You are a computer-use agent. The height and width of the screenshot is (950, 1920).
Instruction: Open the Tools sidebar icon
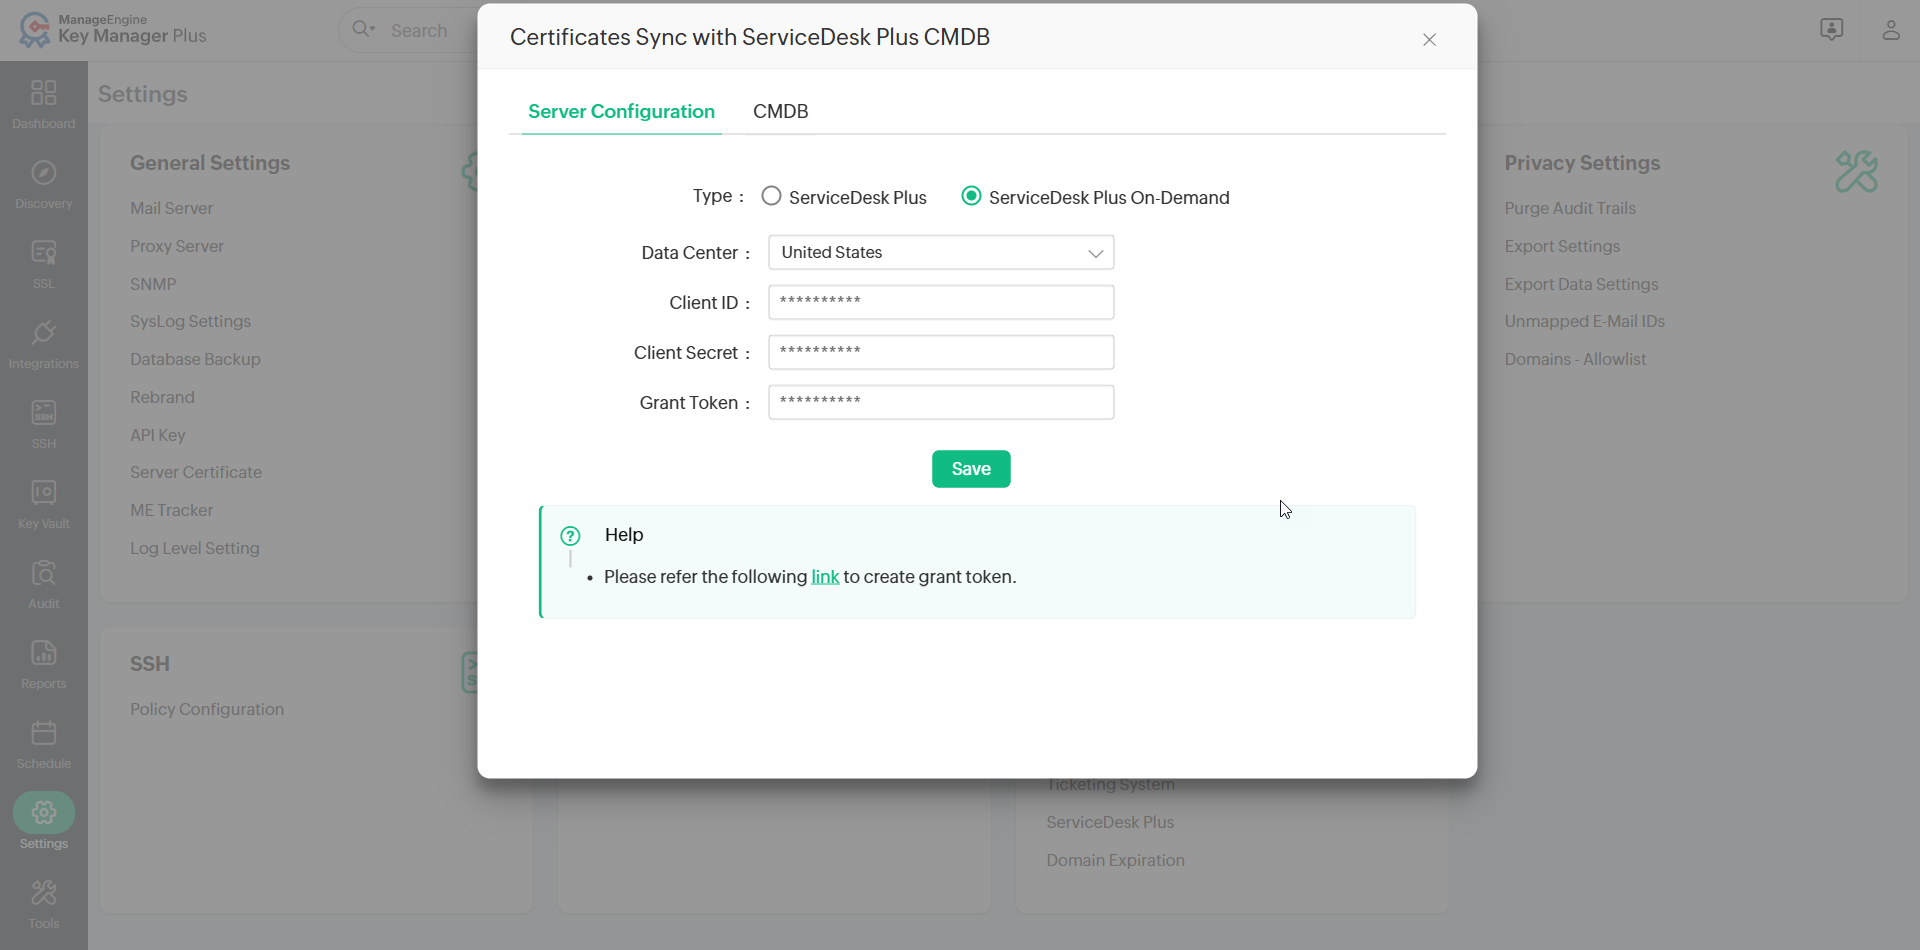pos(44,893)
